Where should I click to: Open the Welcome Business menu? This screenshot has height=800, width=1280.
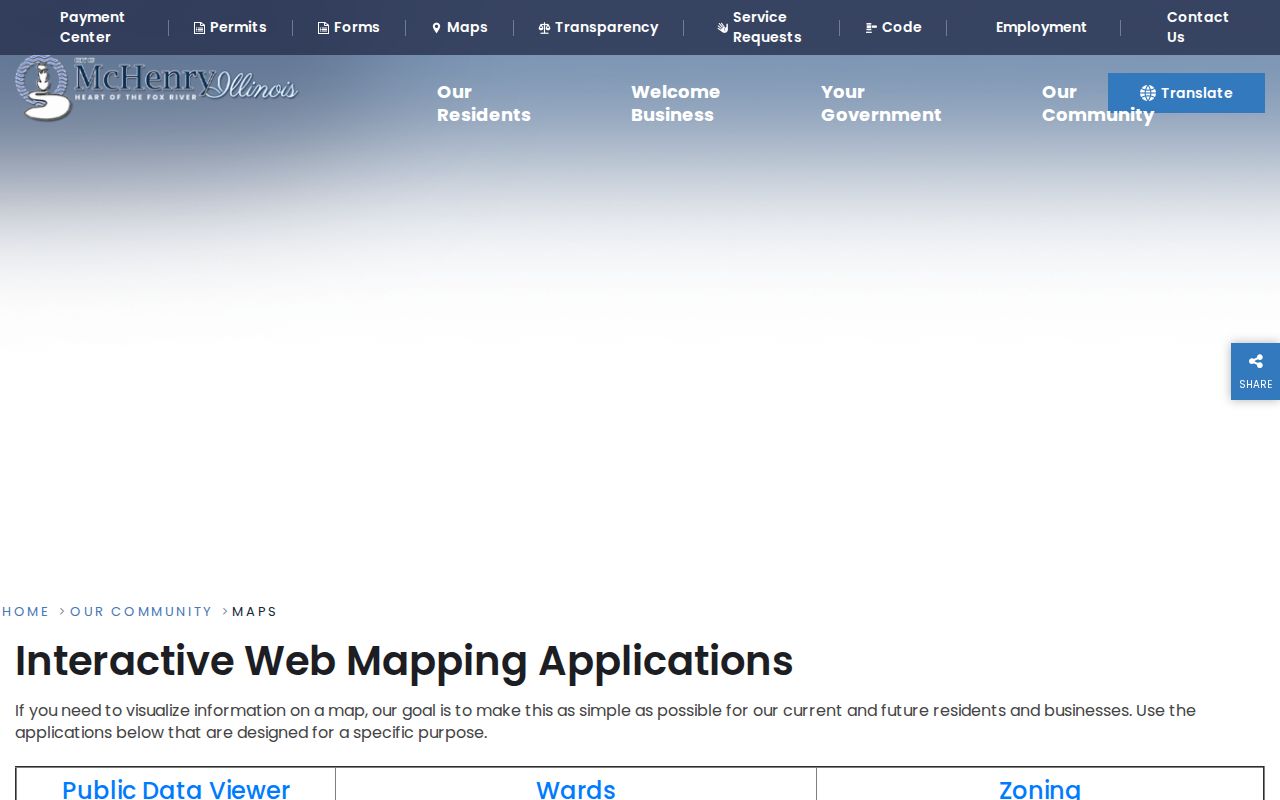click(676, 103)
